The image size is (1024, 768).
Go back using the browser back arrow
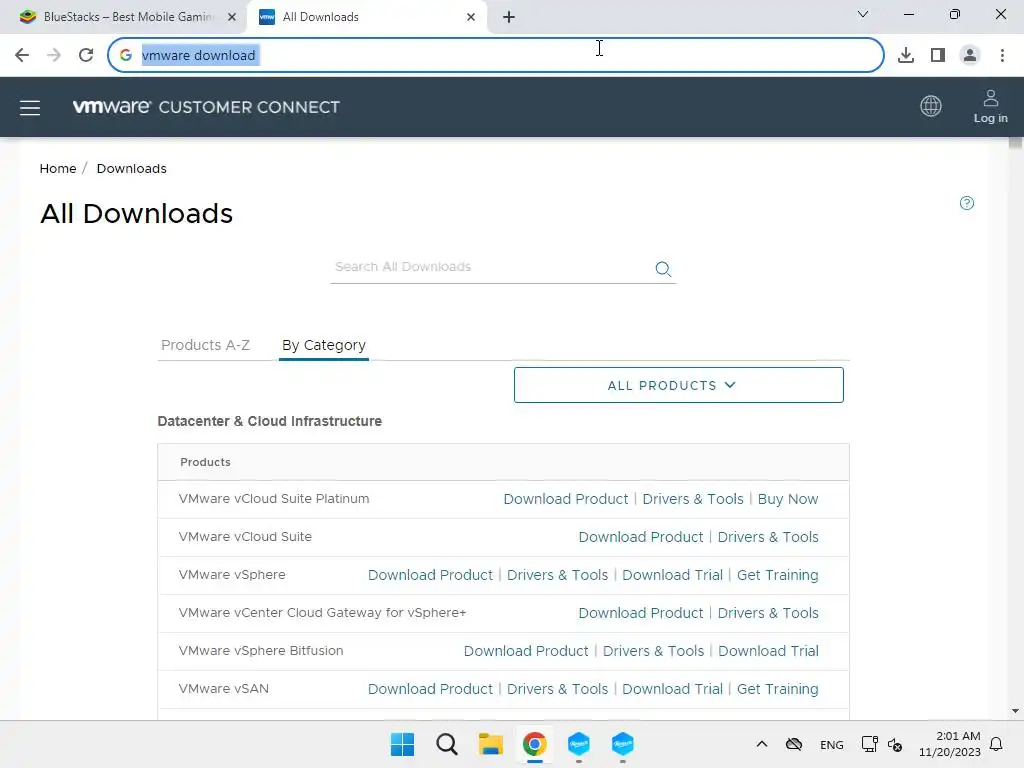pos(22,55)
